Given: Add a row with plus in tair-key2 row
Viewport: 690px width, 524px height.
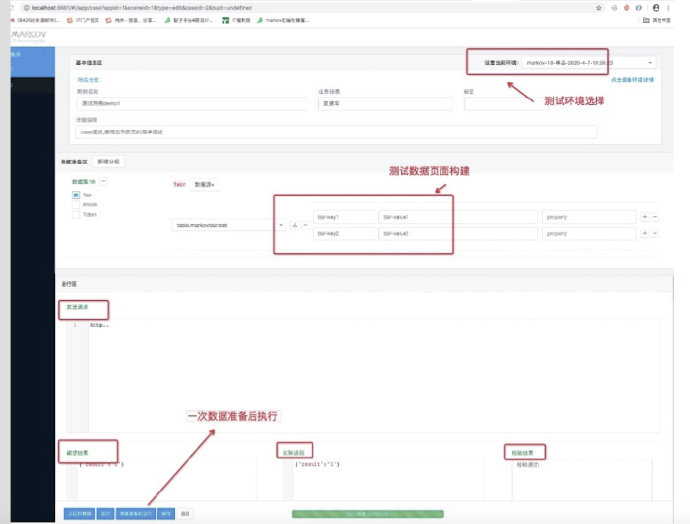Looking at the screenshot, I should (x=645, y=233).
